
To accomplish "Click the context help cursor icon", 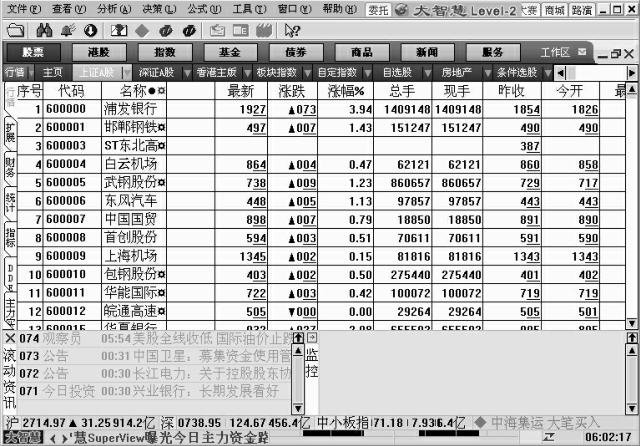I will 292,31.
